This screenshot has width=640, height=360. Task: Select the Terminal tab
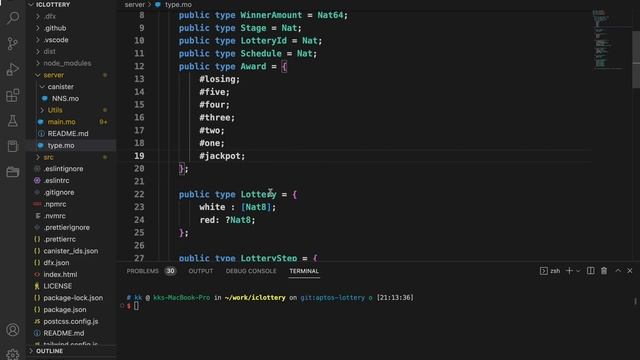point(304,271)
